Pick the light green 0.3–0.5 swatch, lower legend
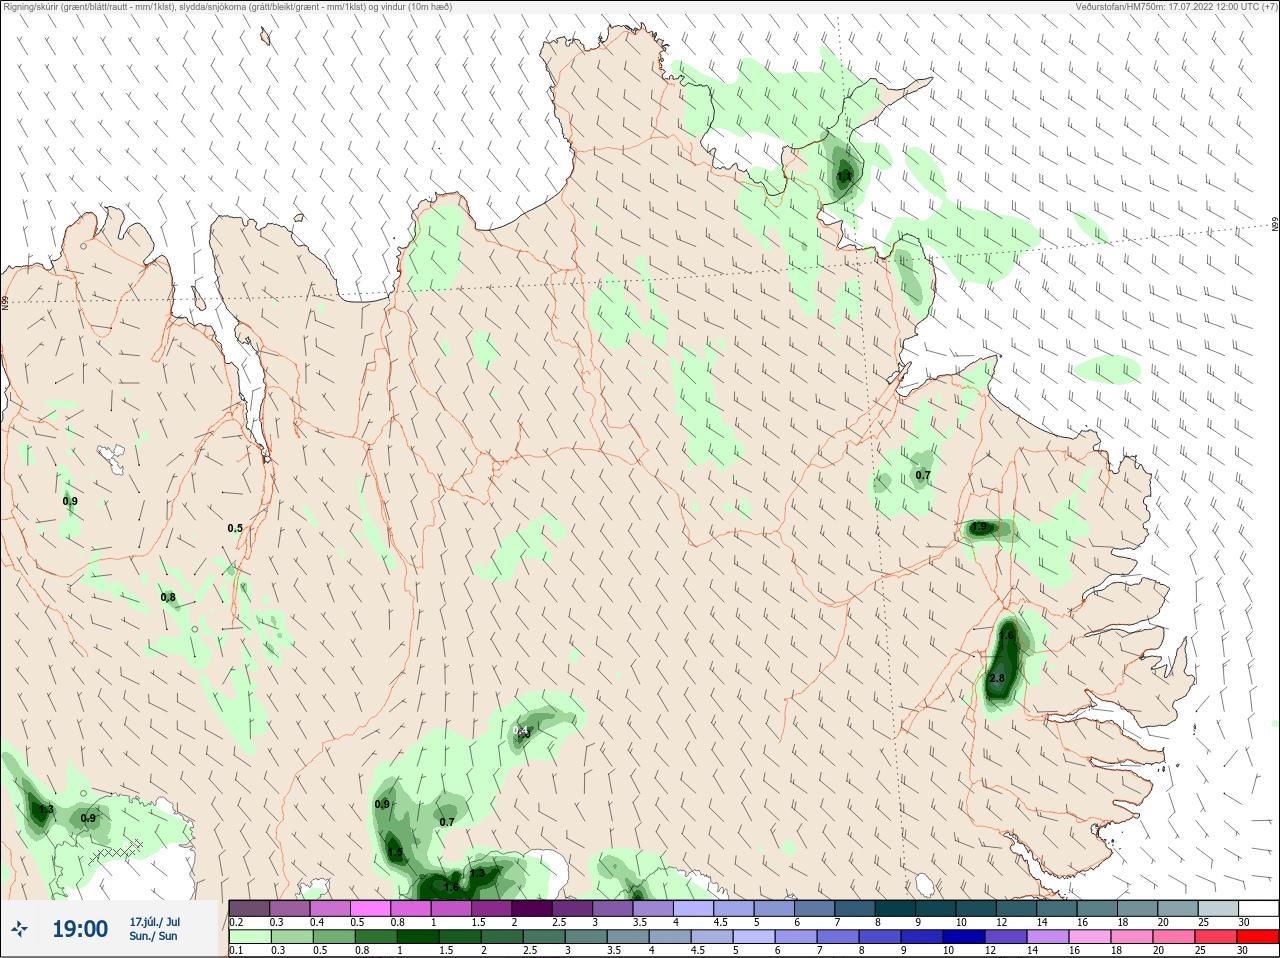 290,937
